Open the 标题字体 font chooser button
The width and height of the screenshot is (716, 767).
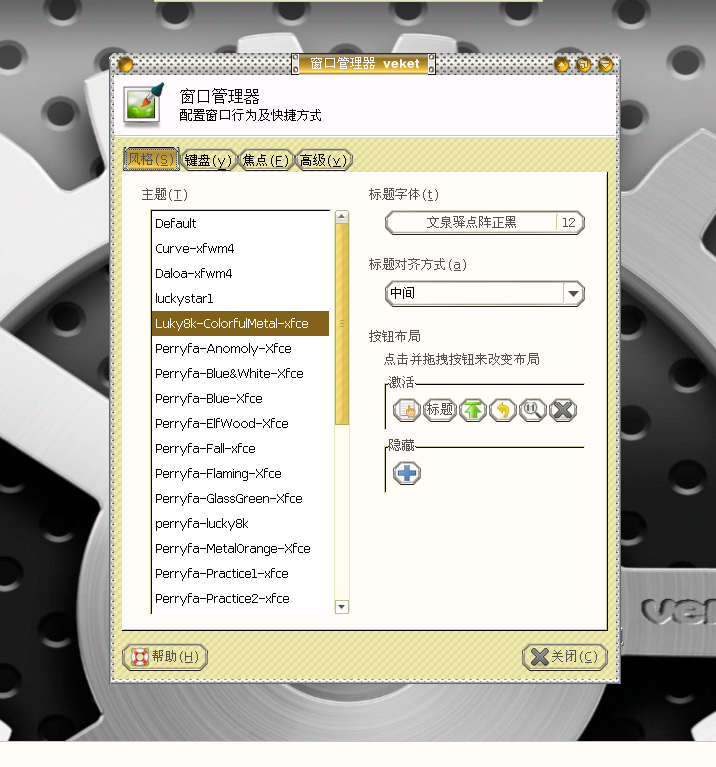pos(485,223)
